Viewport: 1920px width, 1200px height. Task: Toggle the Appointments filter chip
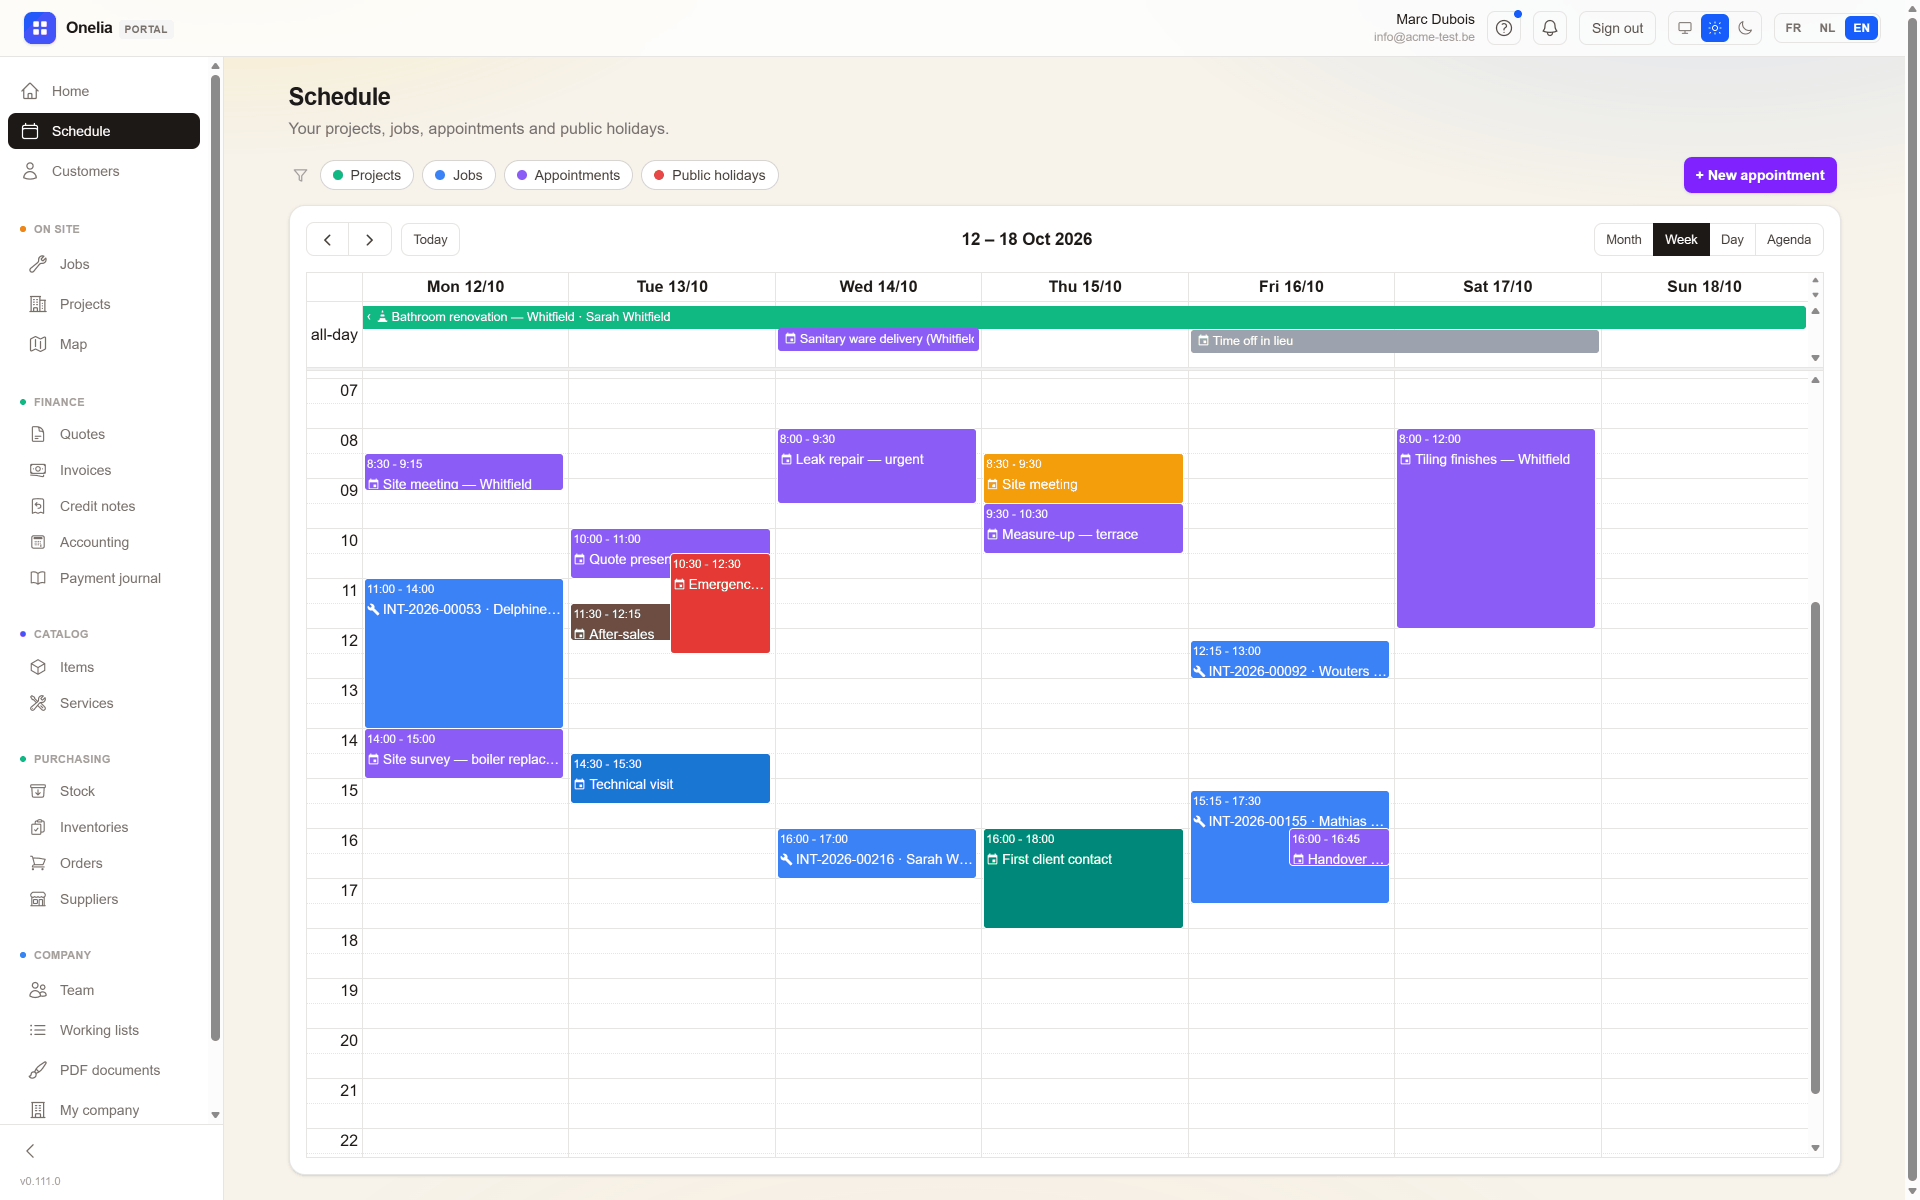click(568, 175)
